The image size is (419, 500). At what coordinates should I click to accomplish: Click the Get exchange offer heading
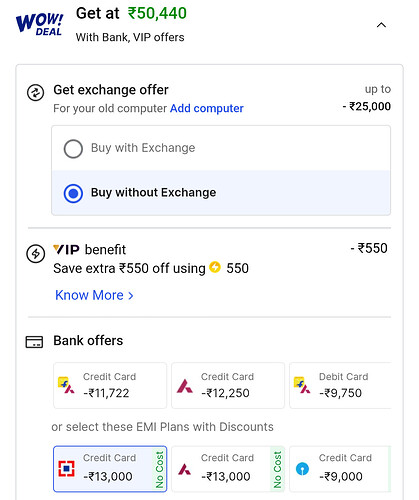coord(111,90)
